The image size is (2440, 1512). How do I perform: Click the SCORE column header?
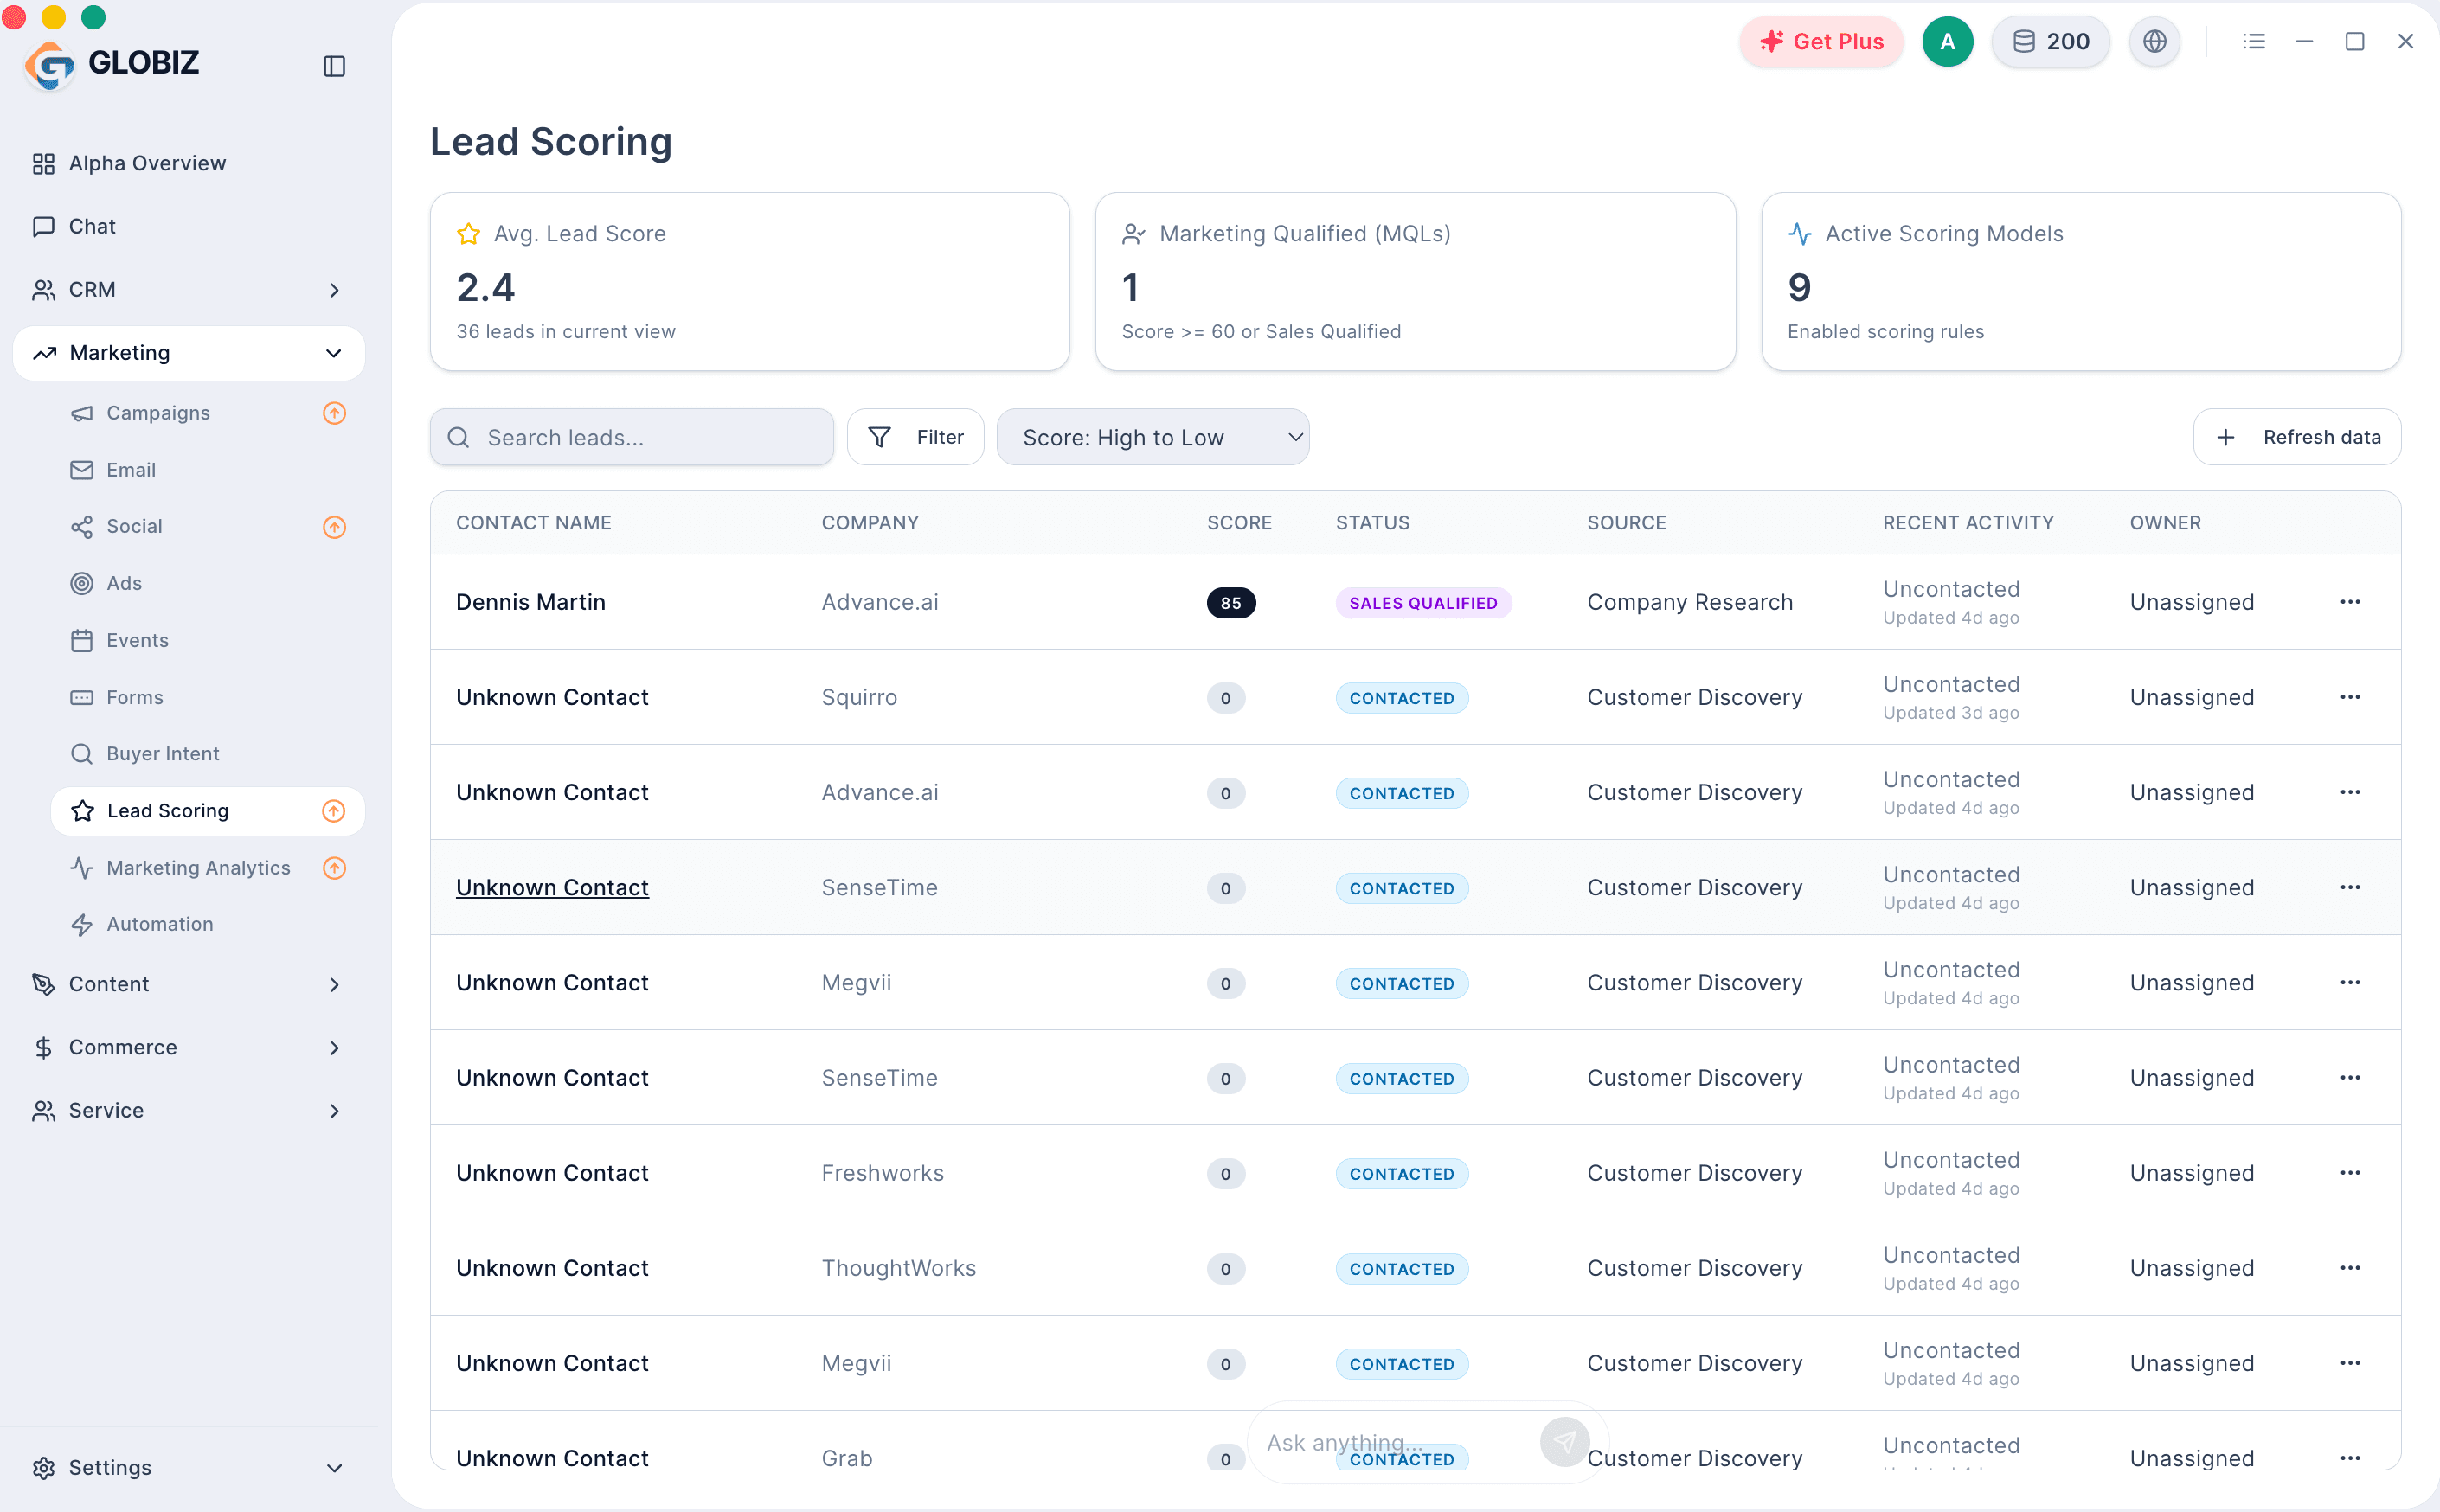pos(1239,523)
